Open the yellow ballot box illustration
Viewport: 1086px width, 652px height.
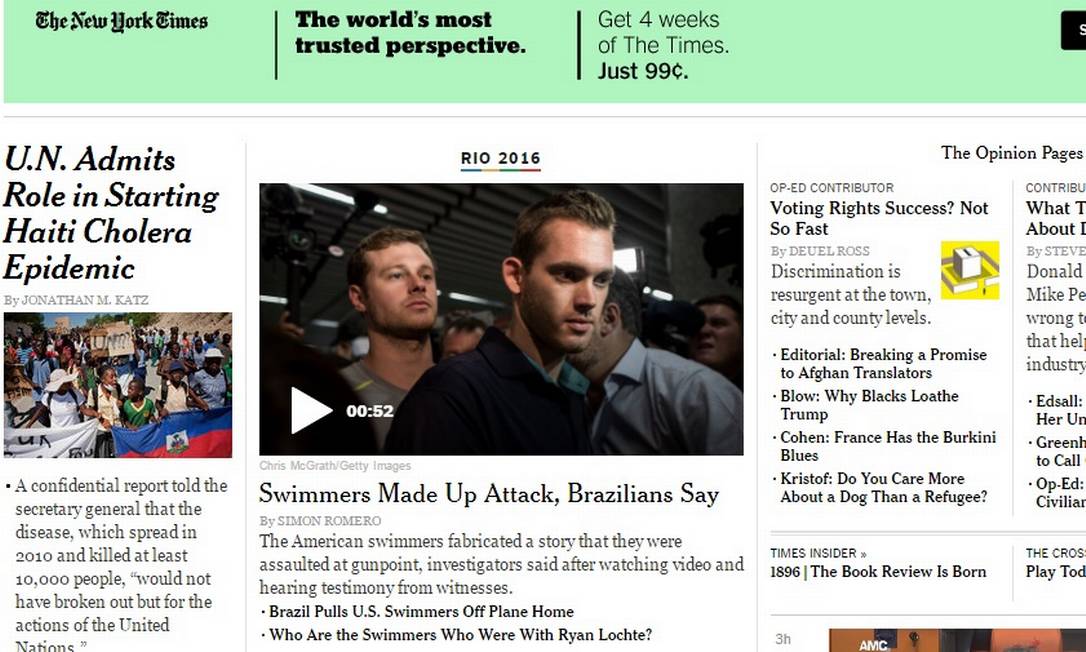970,270
